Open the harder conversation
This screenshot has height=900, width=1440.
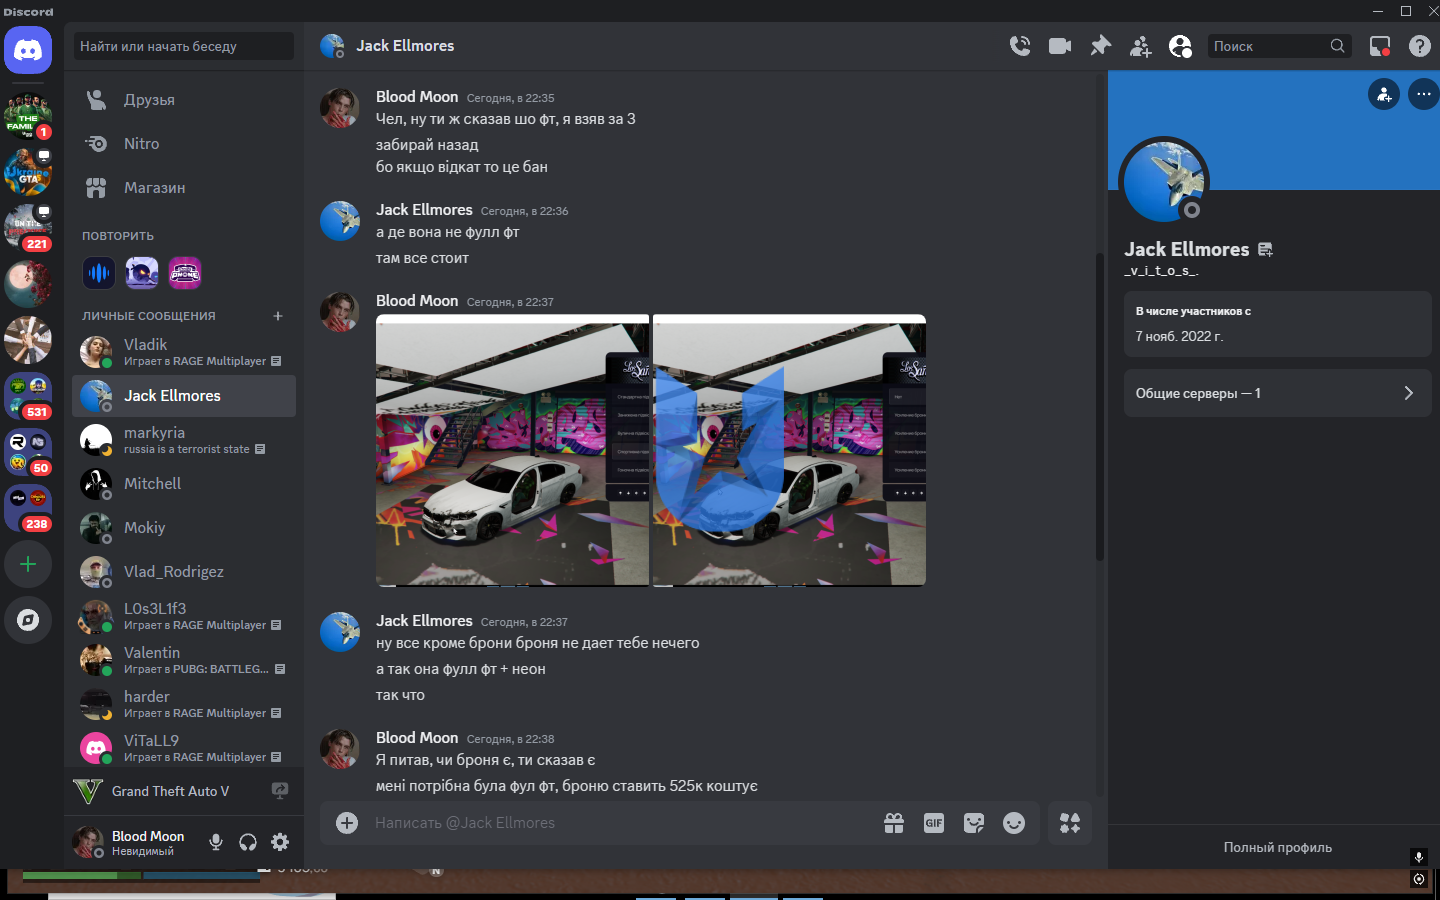click(184, 704)
